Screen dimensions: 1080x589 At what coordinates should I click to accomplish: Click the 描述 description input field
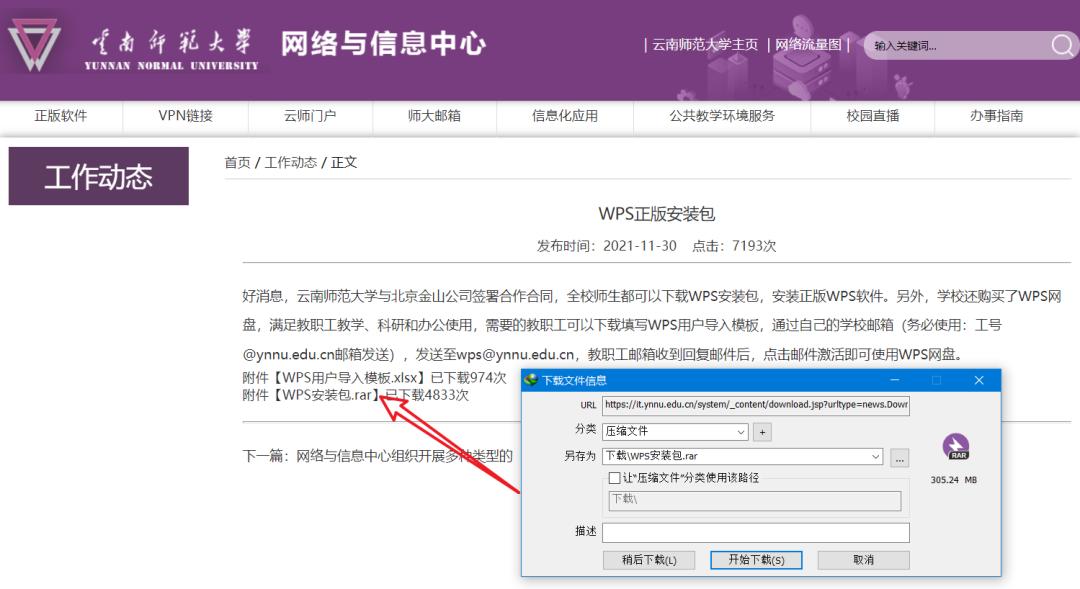click(756, 533)
